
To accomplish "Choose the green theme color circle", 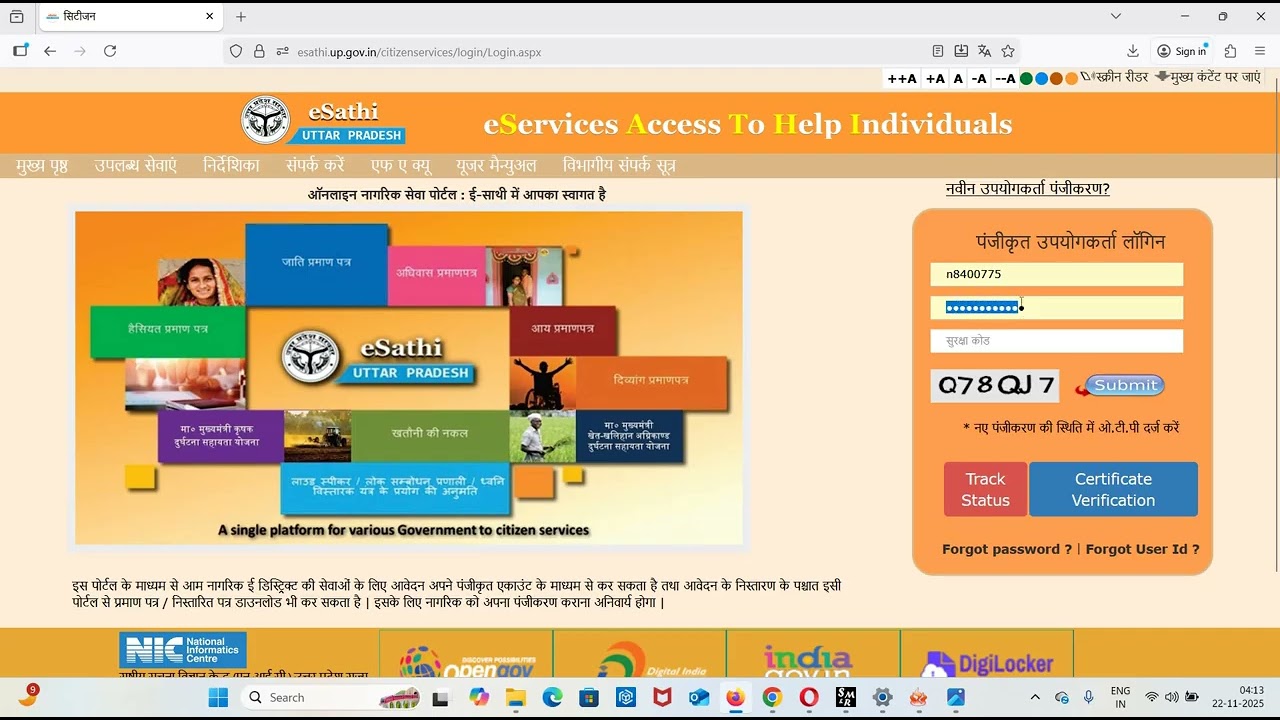I will click(x=1026, y=78).
